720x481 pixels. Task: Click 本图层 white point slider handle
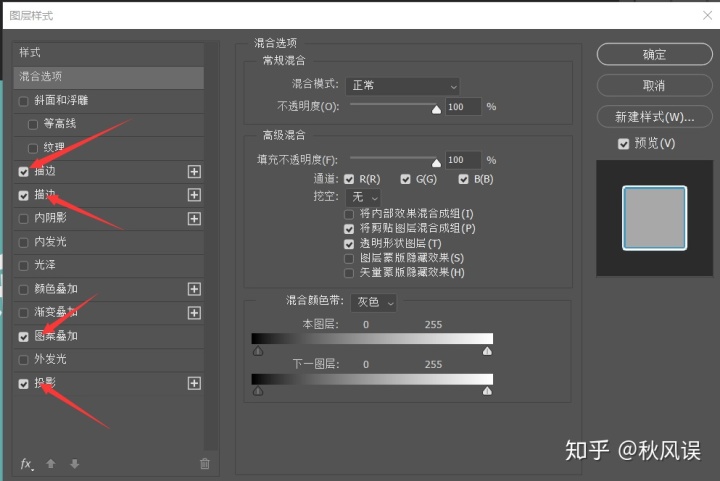[487, 351]
